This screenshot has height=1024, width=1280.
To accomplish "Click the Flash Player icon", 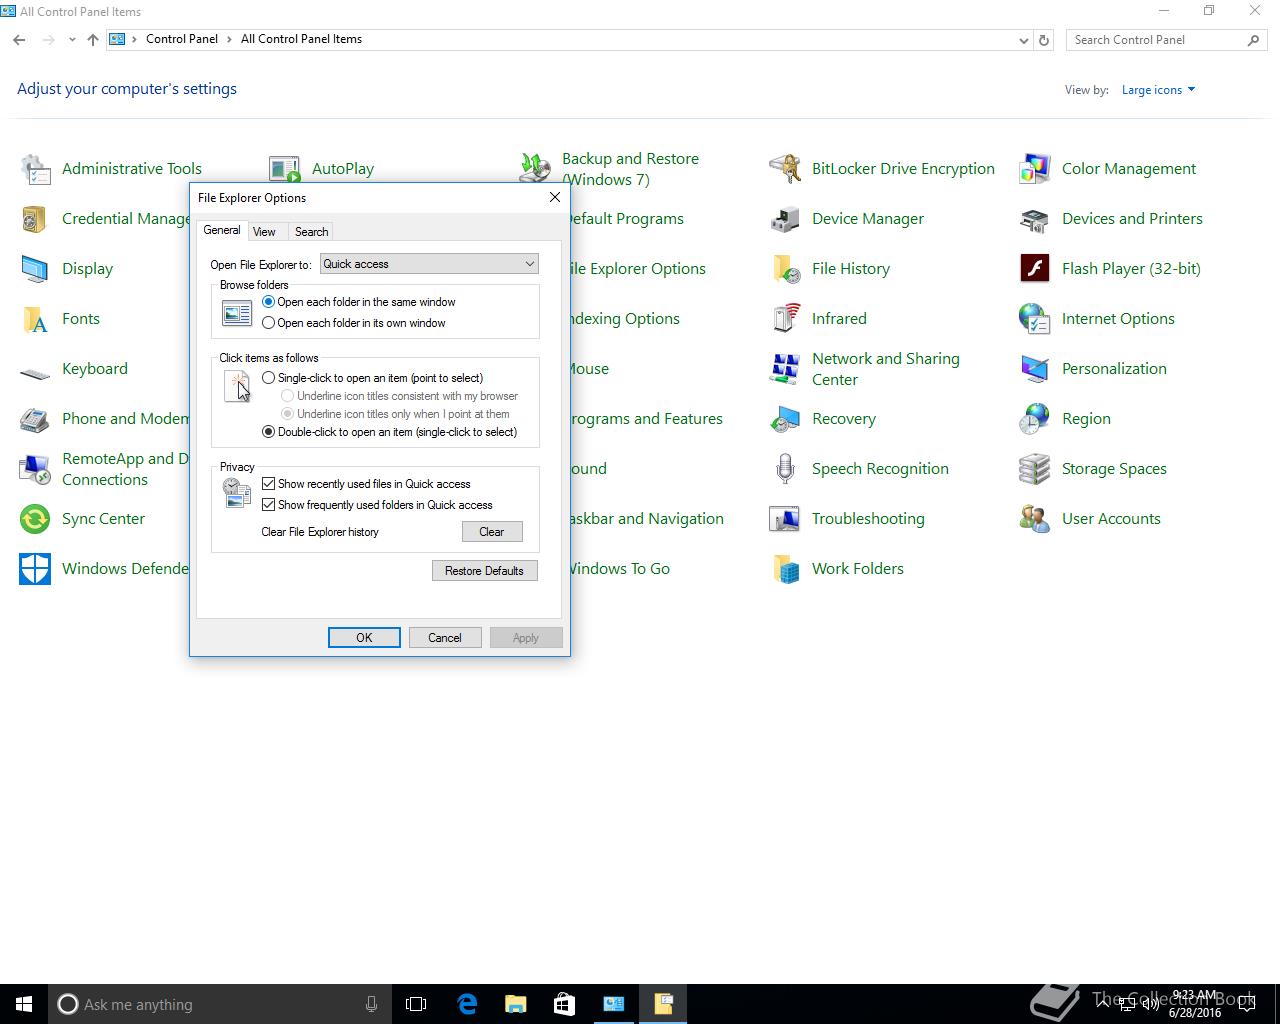I will [1035, 269].
